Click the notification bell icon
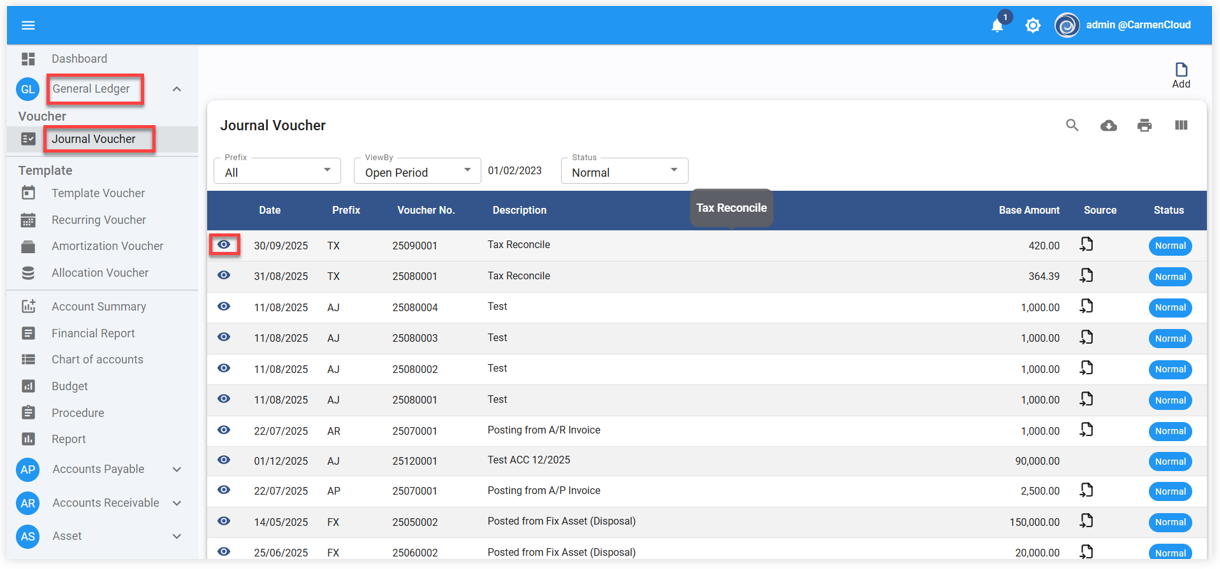The image size is (1220, 569). (997, 26)
